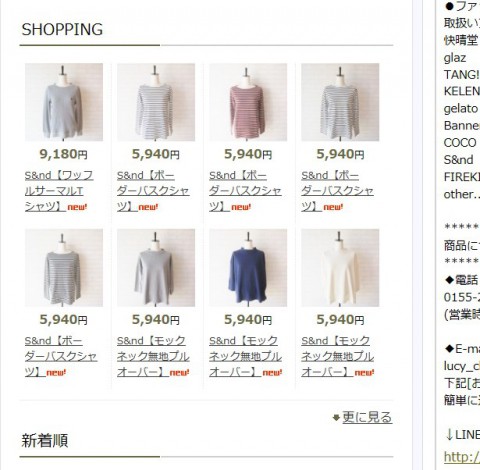Click the new badge under the navy pullover
The width and height of the screenshot is (480, 470).
pyautogui.click(x=272, y=372)
